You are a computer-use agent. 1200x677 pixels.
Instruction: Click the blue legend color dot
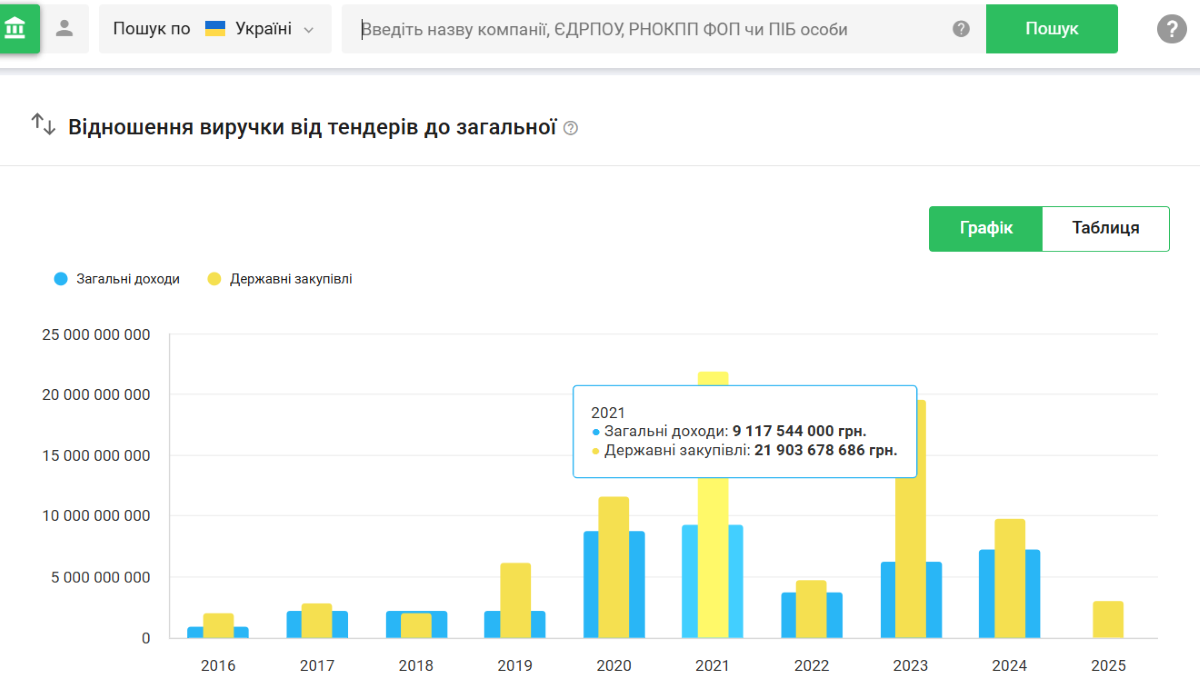tap(61, 279)
